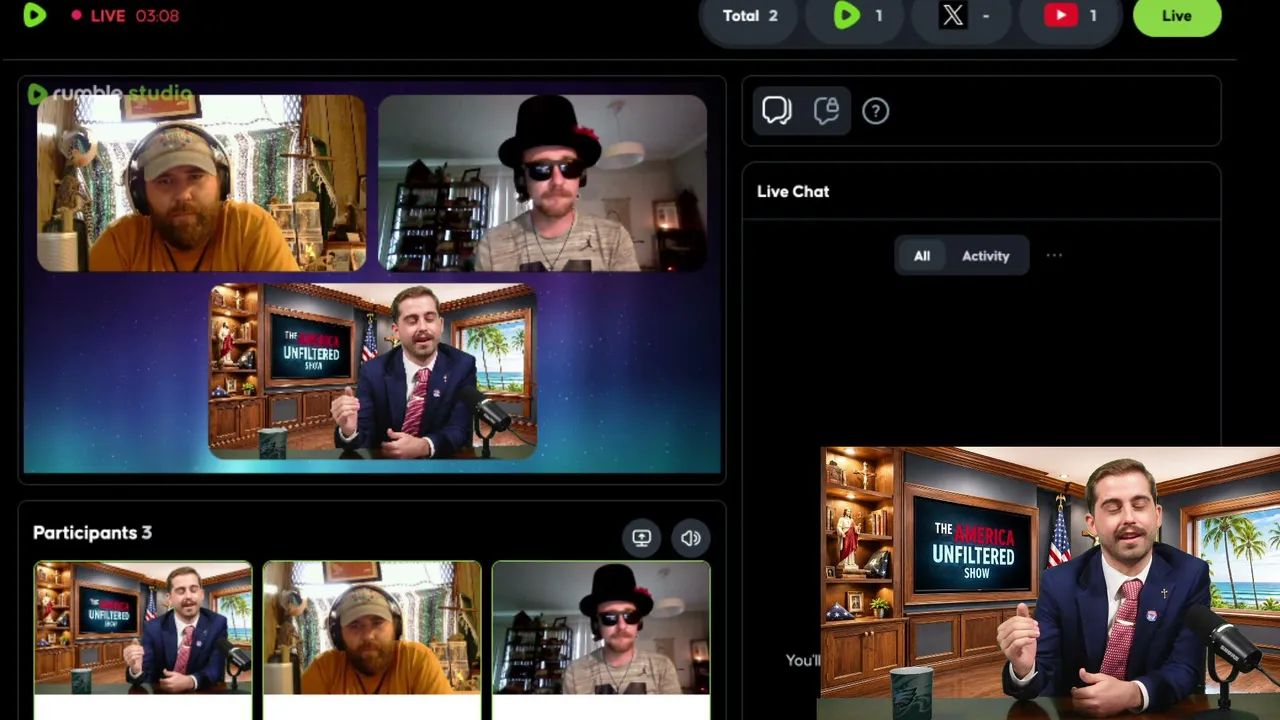1280x720 pixels.
Task: Click the stage feed of suited host
Action: (x=372, y=371)
